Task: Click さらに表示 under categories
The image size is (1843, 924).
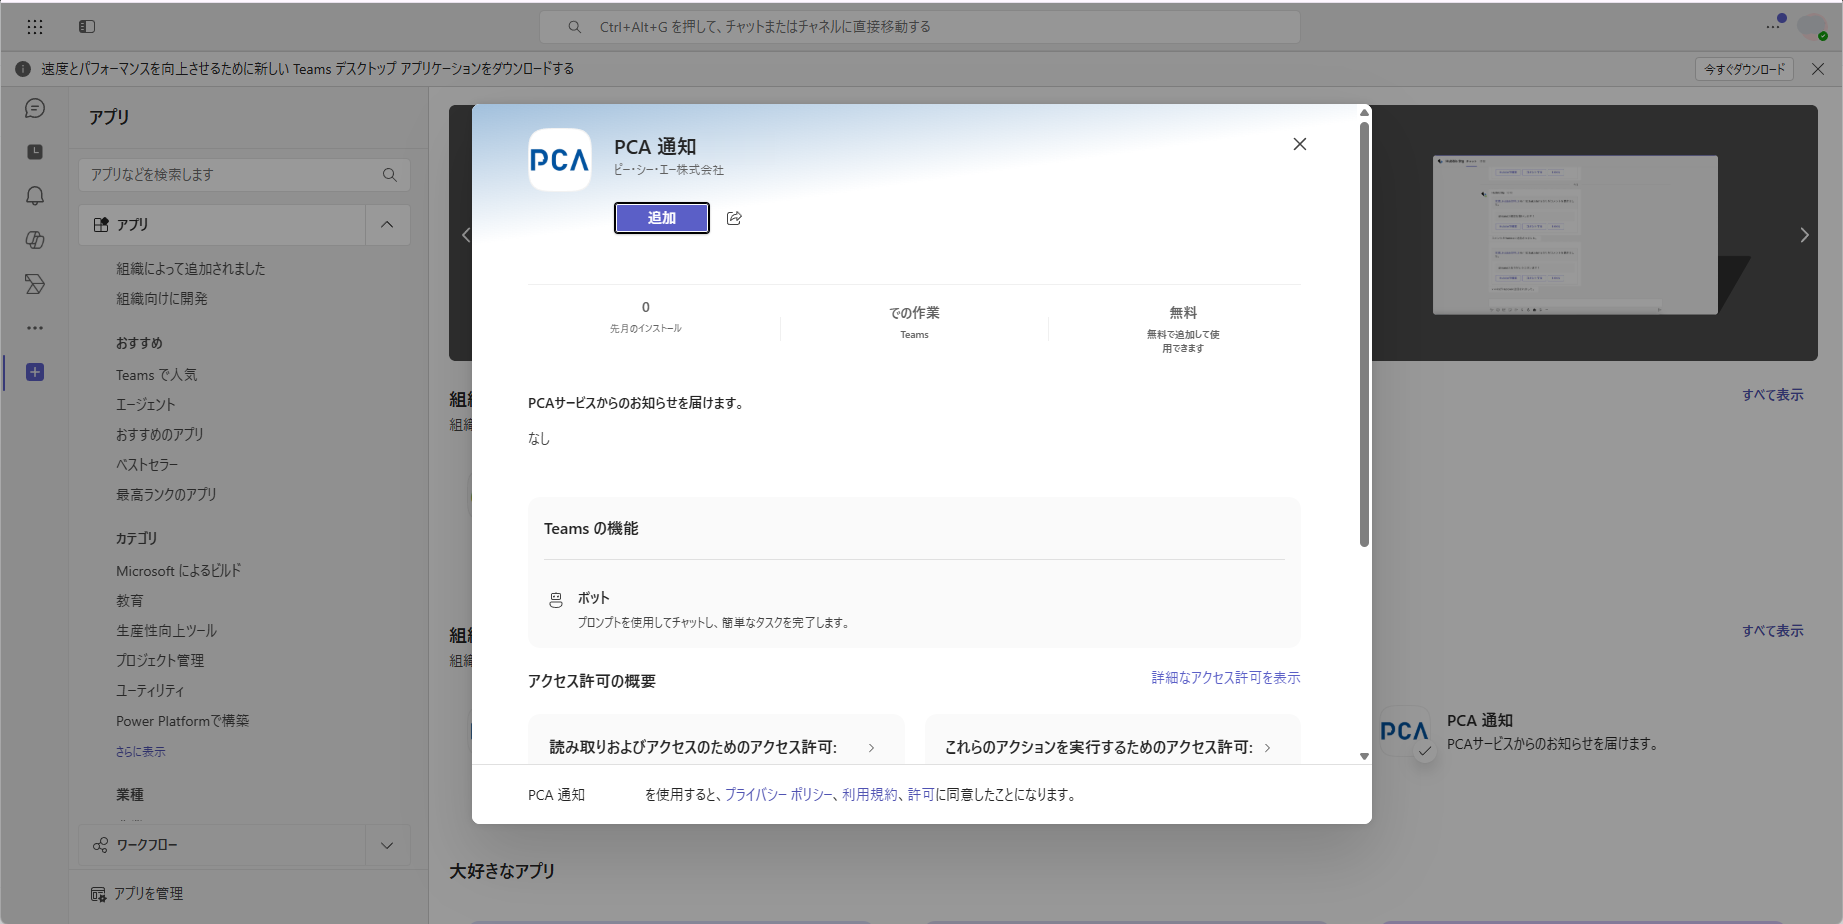Action: click(141, 752)
